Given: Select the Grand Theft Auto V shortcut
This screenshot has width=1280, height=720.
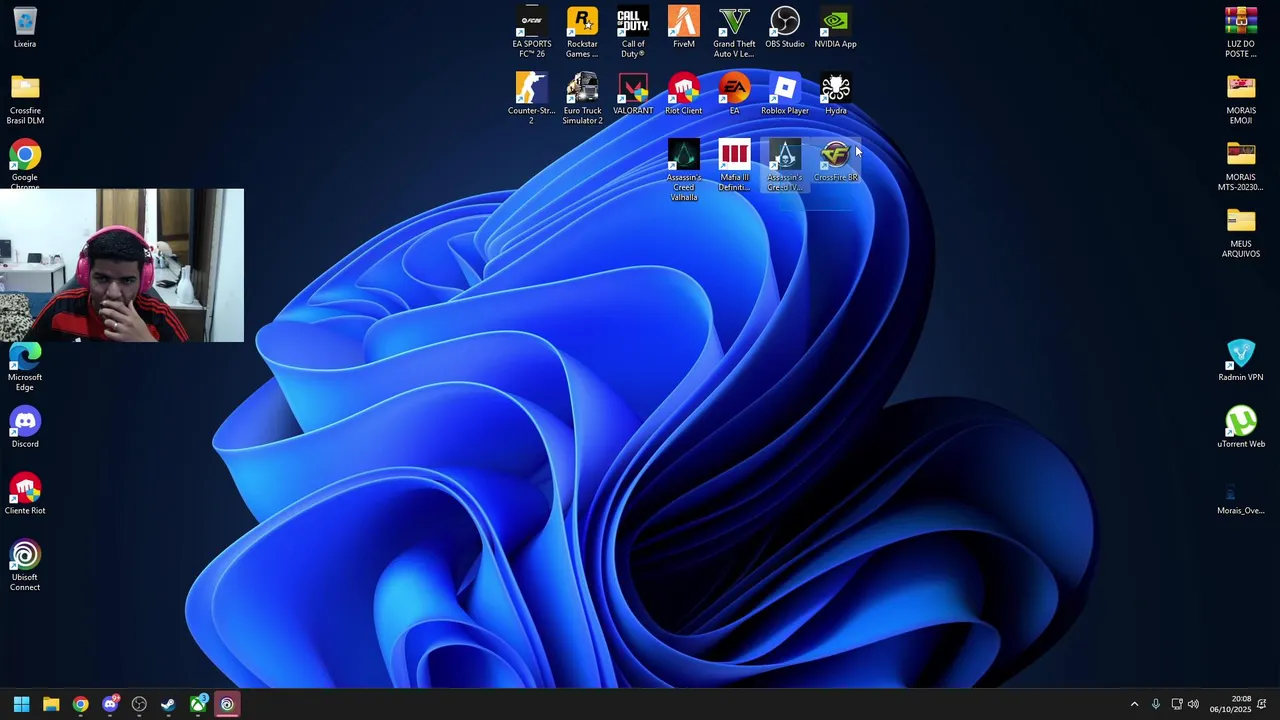Looking at the screenshot, I should point(734,32).
